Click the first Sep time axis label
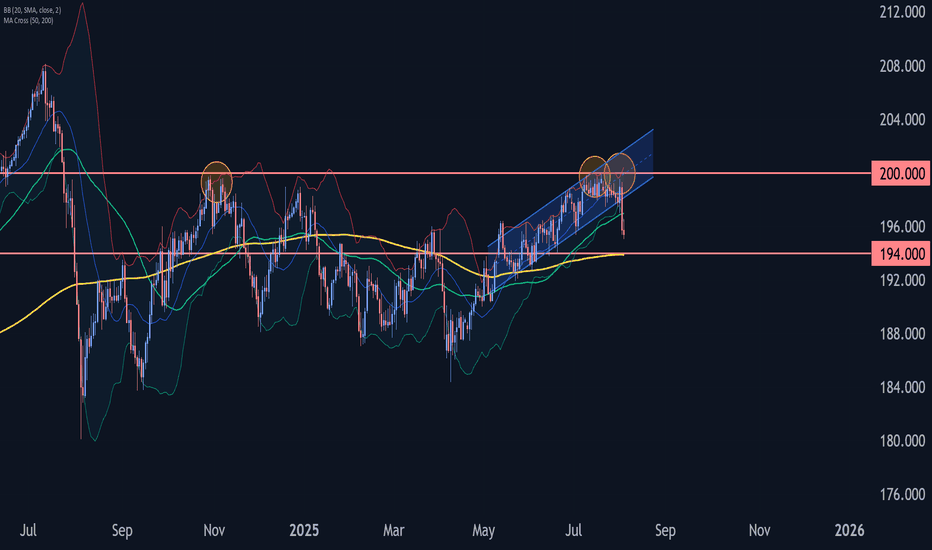932x550 pixels. coord(122,530)
